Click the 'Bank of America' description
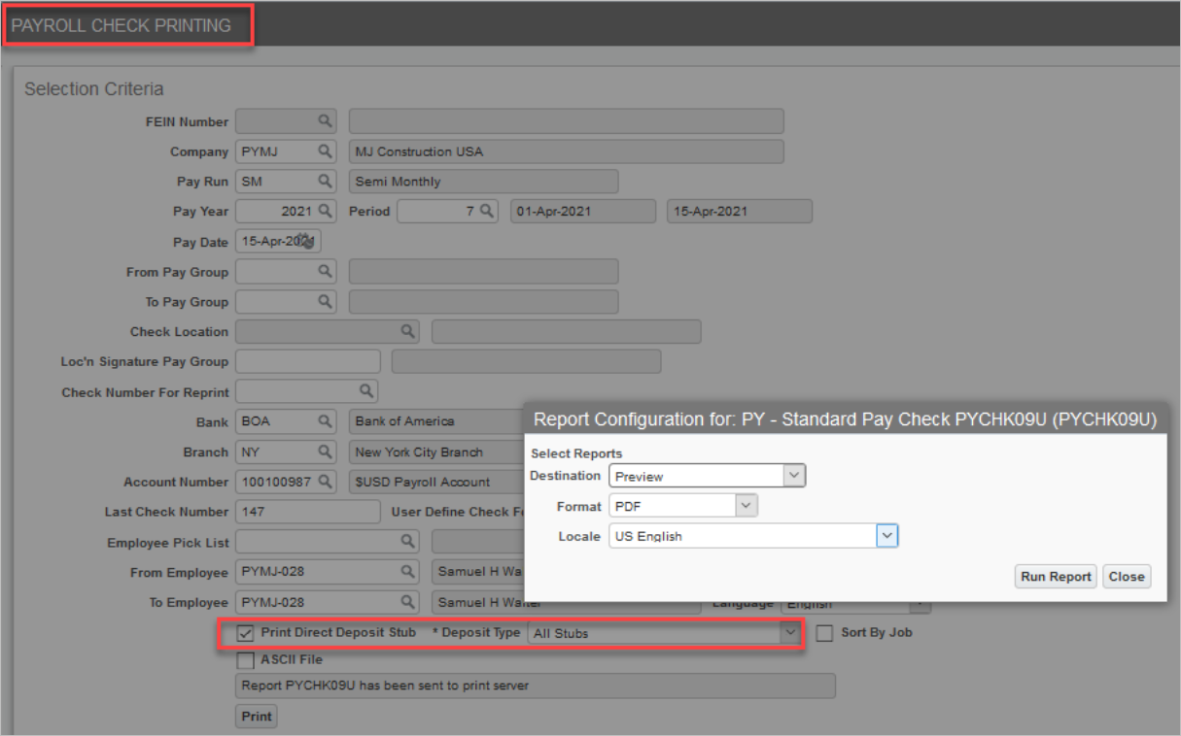This screenshot has height=736, width=1181. (404, 421)
